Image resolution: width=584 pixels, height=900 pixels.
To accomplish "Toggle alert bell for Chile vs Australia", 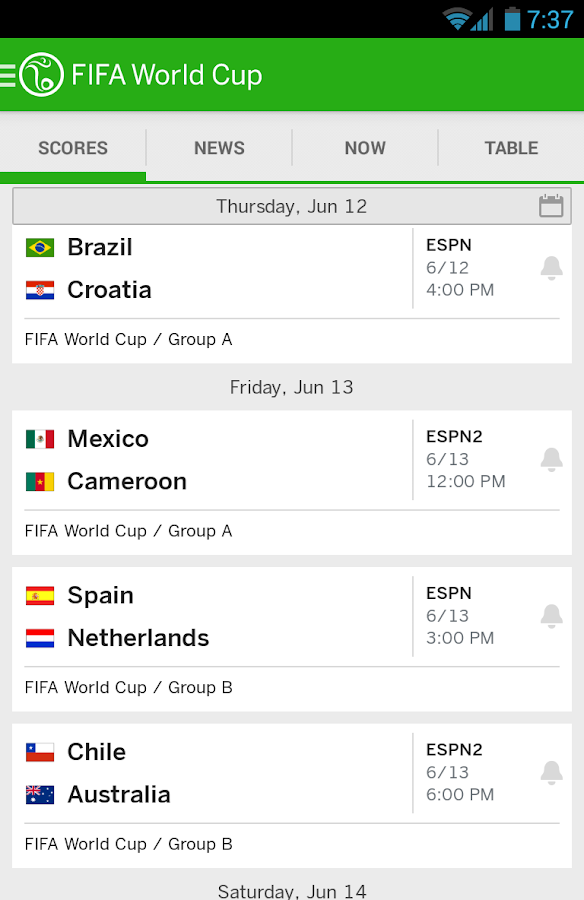I will (x=551, y=773).
